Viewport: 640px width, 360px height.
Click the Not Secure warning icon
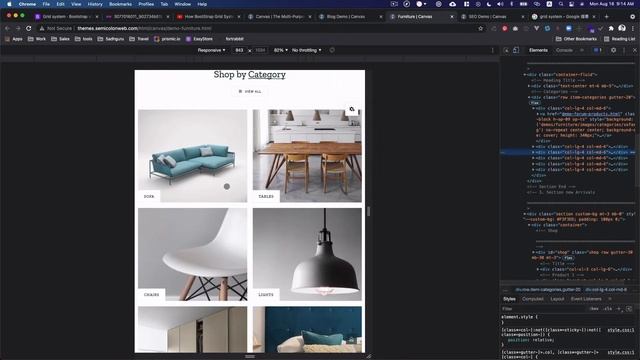[42, 28]
